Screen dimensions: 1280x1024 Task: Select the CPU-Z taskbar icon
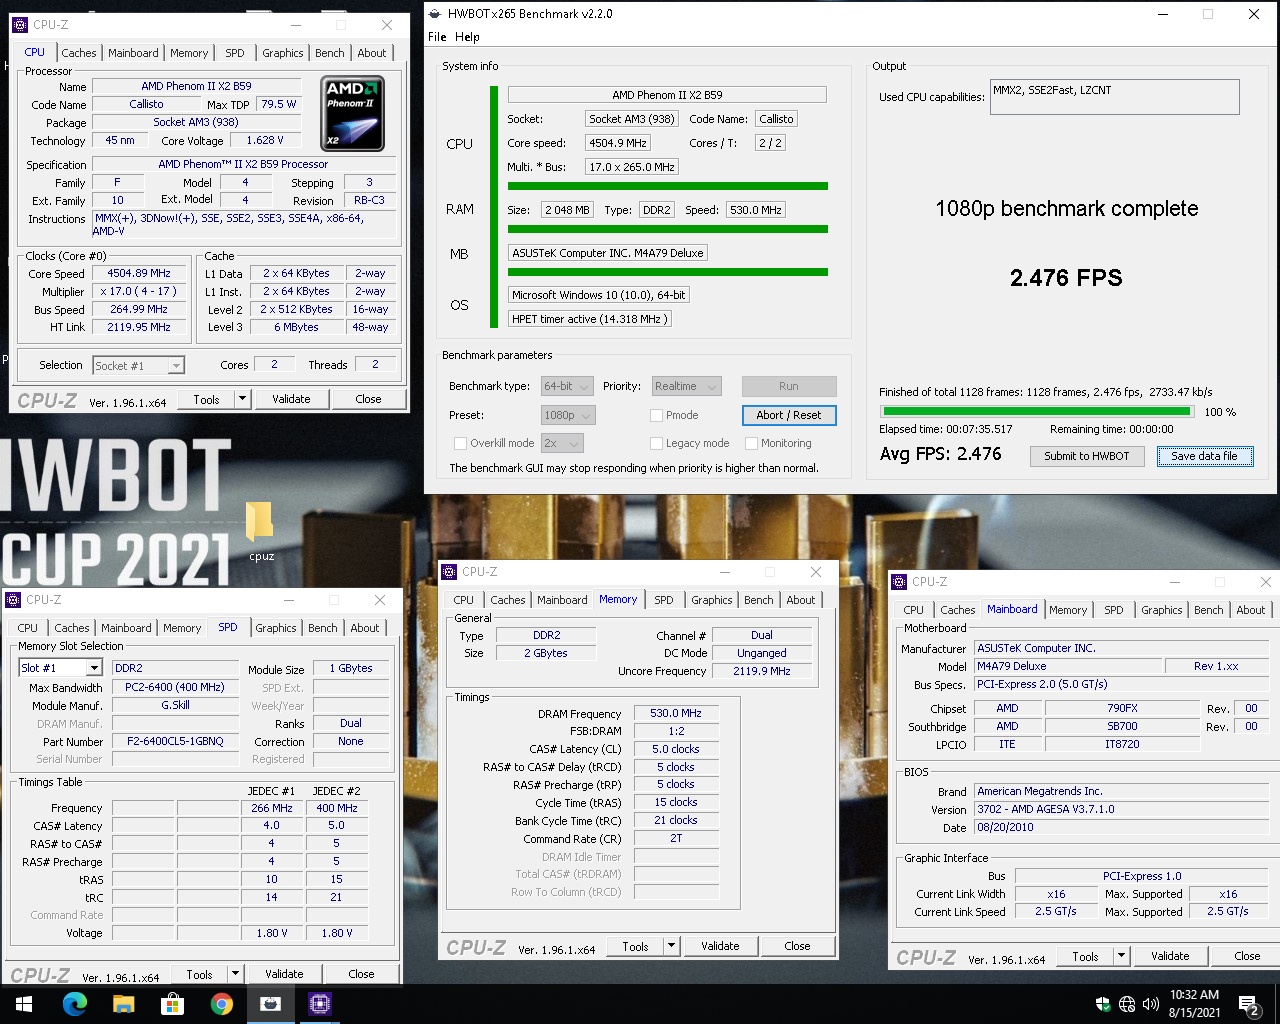pyautogui.click(x=320, y=1004)
